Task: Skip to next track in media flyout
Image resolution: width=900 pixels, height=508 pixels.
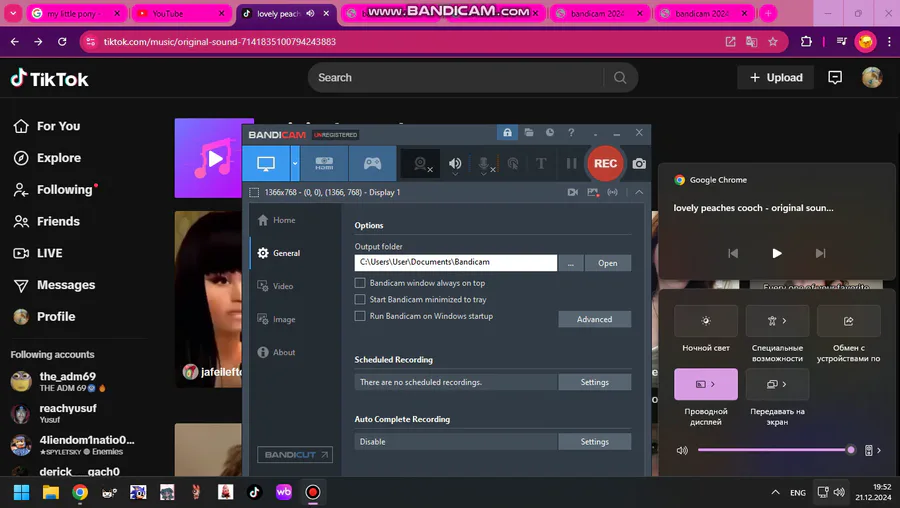Action: pyautogui.click(x=821, y=253)
